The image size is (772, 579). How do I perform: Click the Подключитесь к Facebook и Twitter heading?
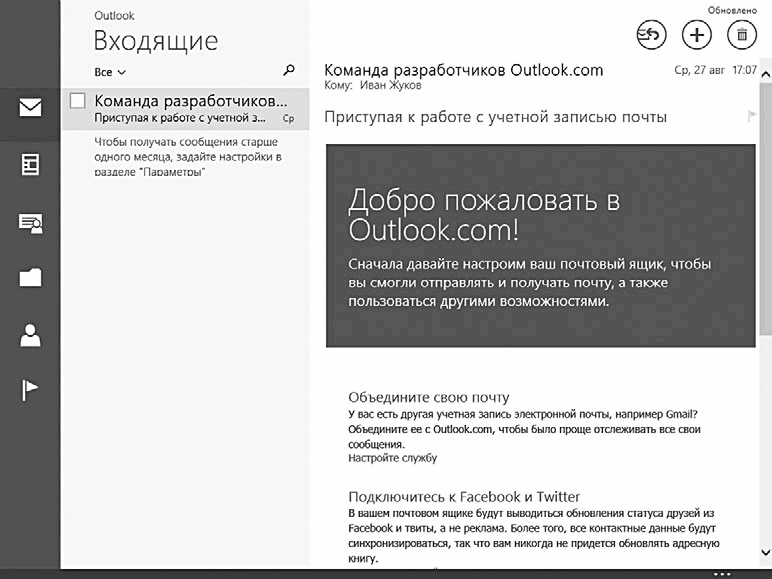[x=464, y=496]
